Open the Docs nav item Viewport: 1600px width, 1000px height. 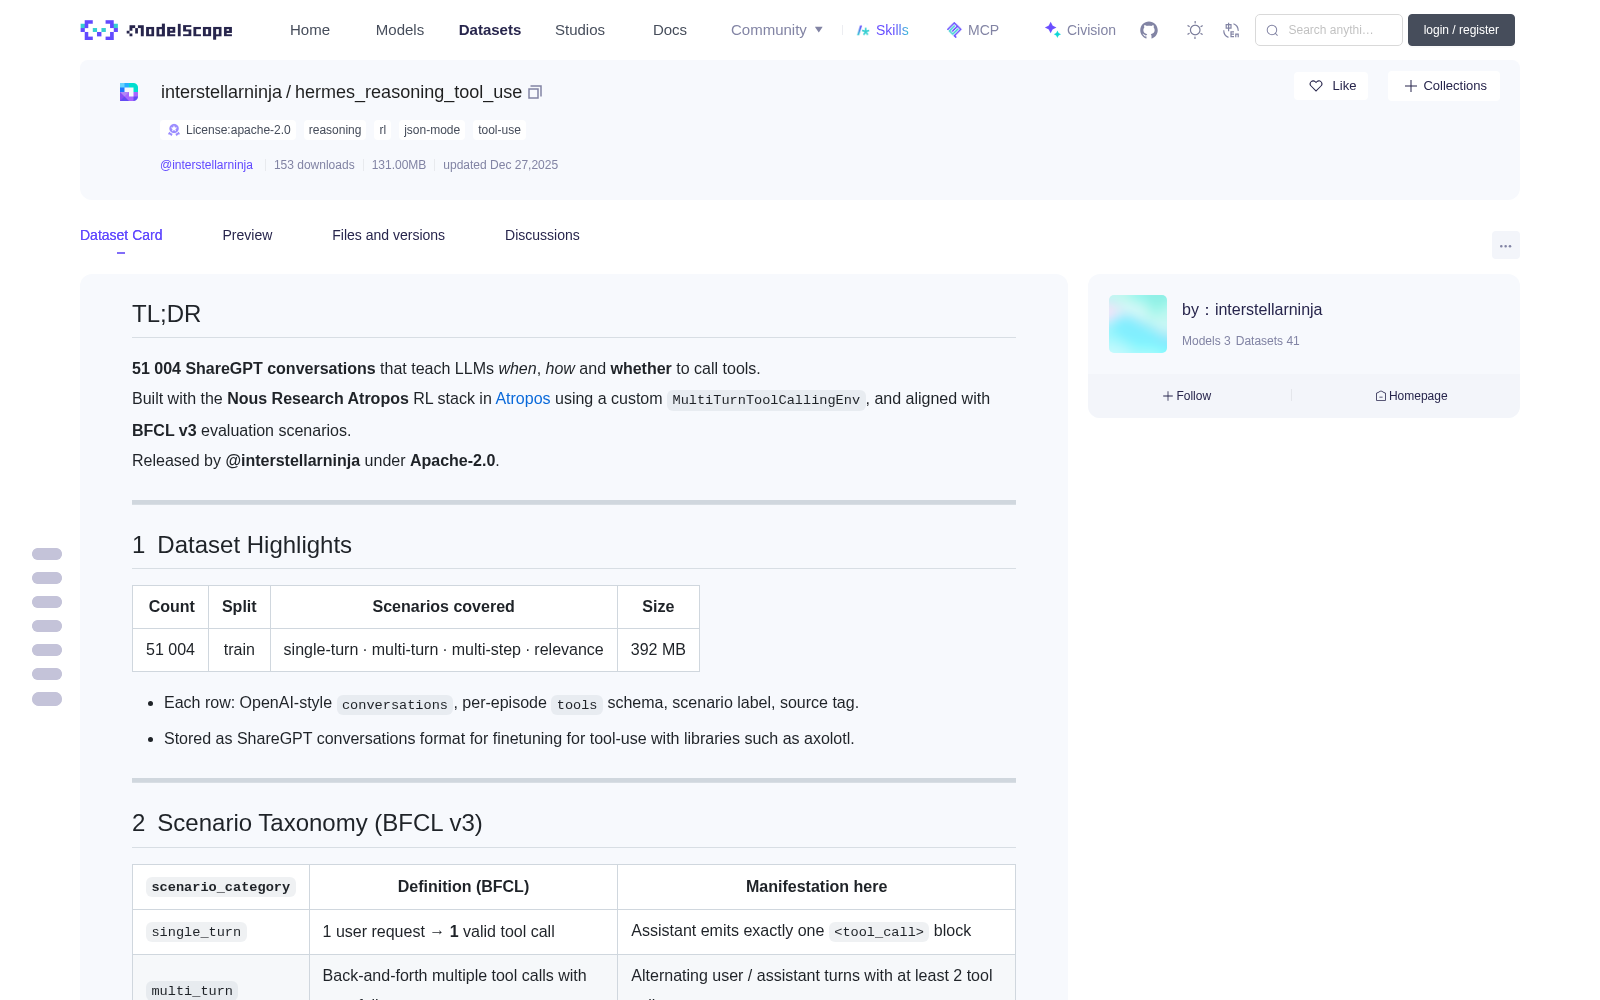670,30
